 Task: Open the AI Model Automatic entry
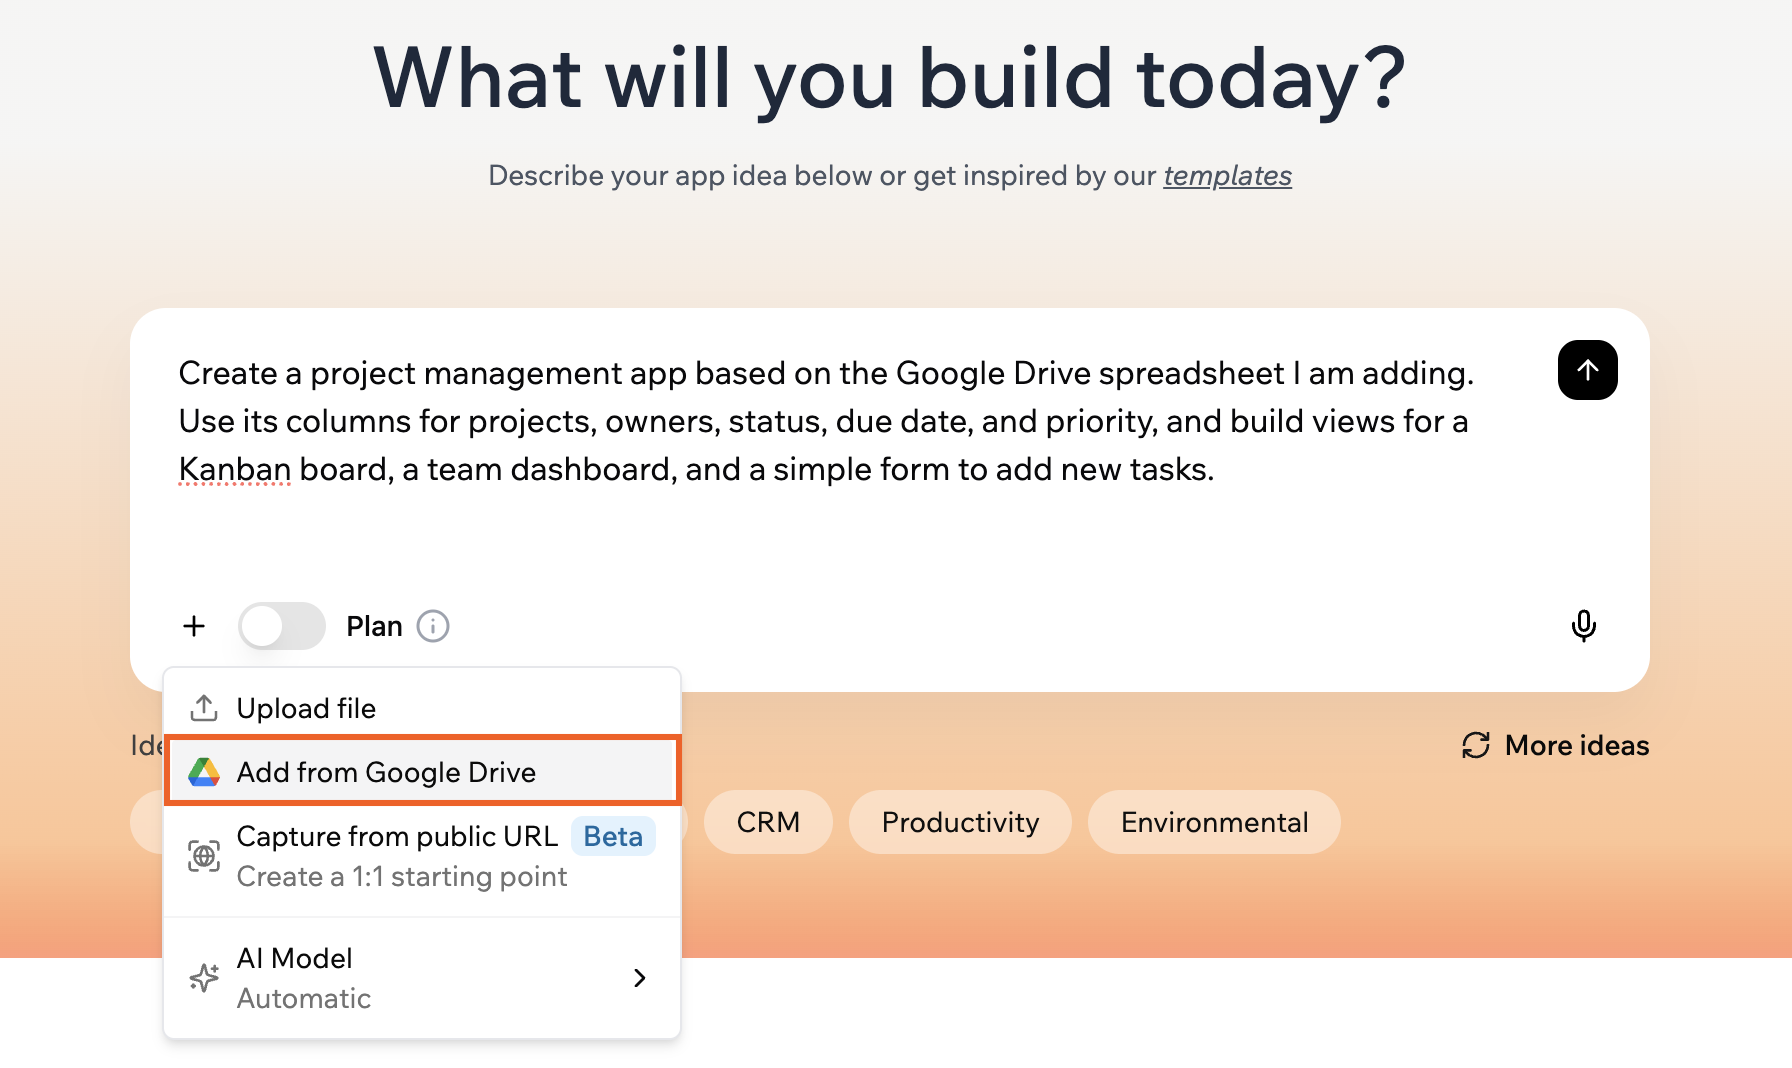click(x=422, y=978)
